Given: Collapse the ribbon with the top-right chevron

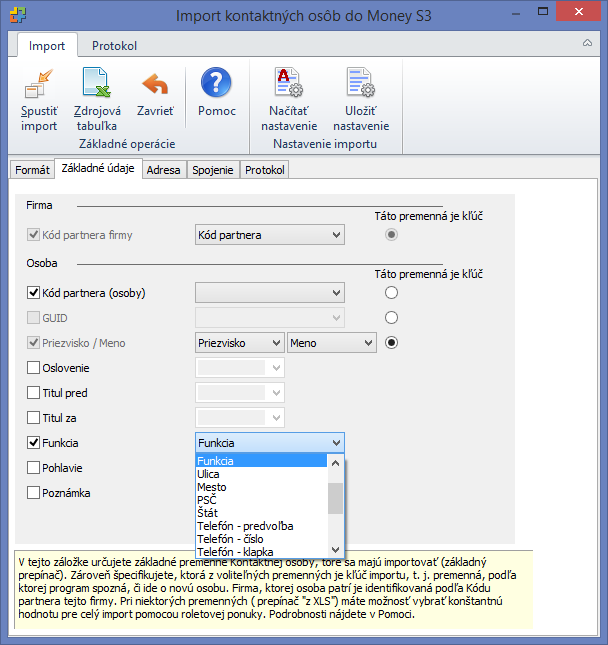Looking at the screenshot, I should (587, 43).
